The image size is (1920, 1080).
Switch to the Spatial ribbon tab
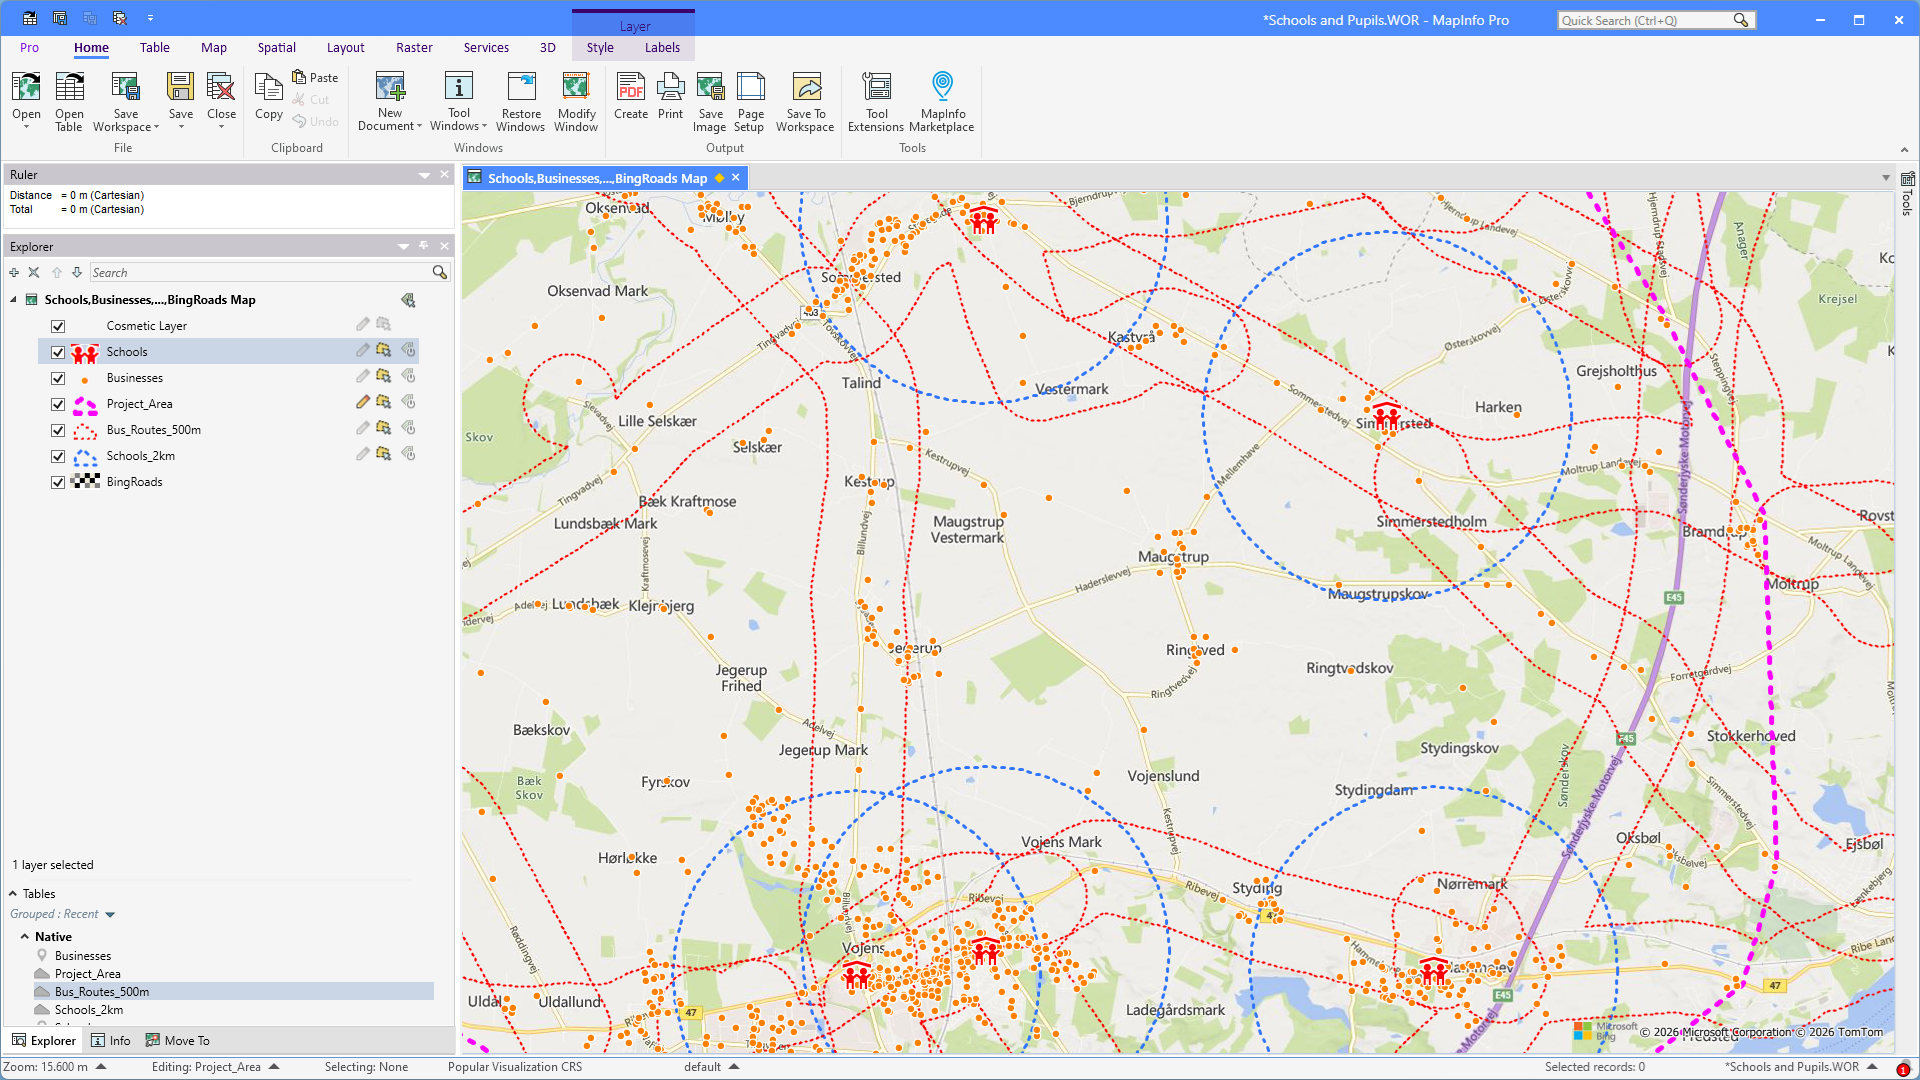click(276, 47)
